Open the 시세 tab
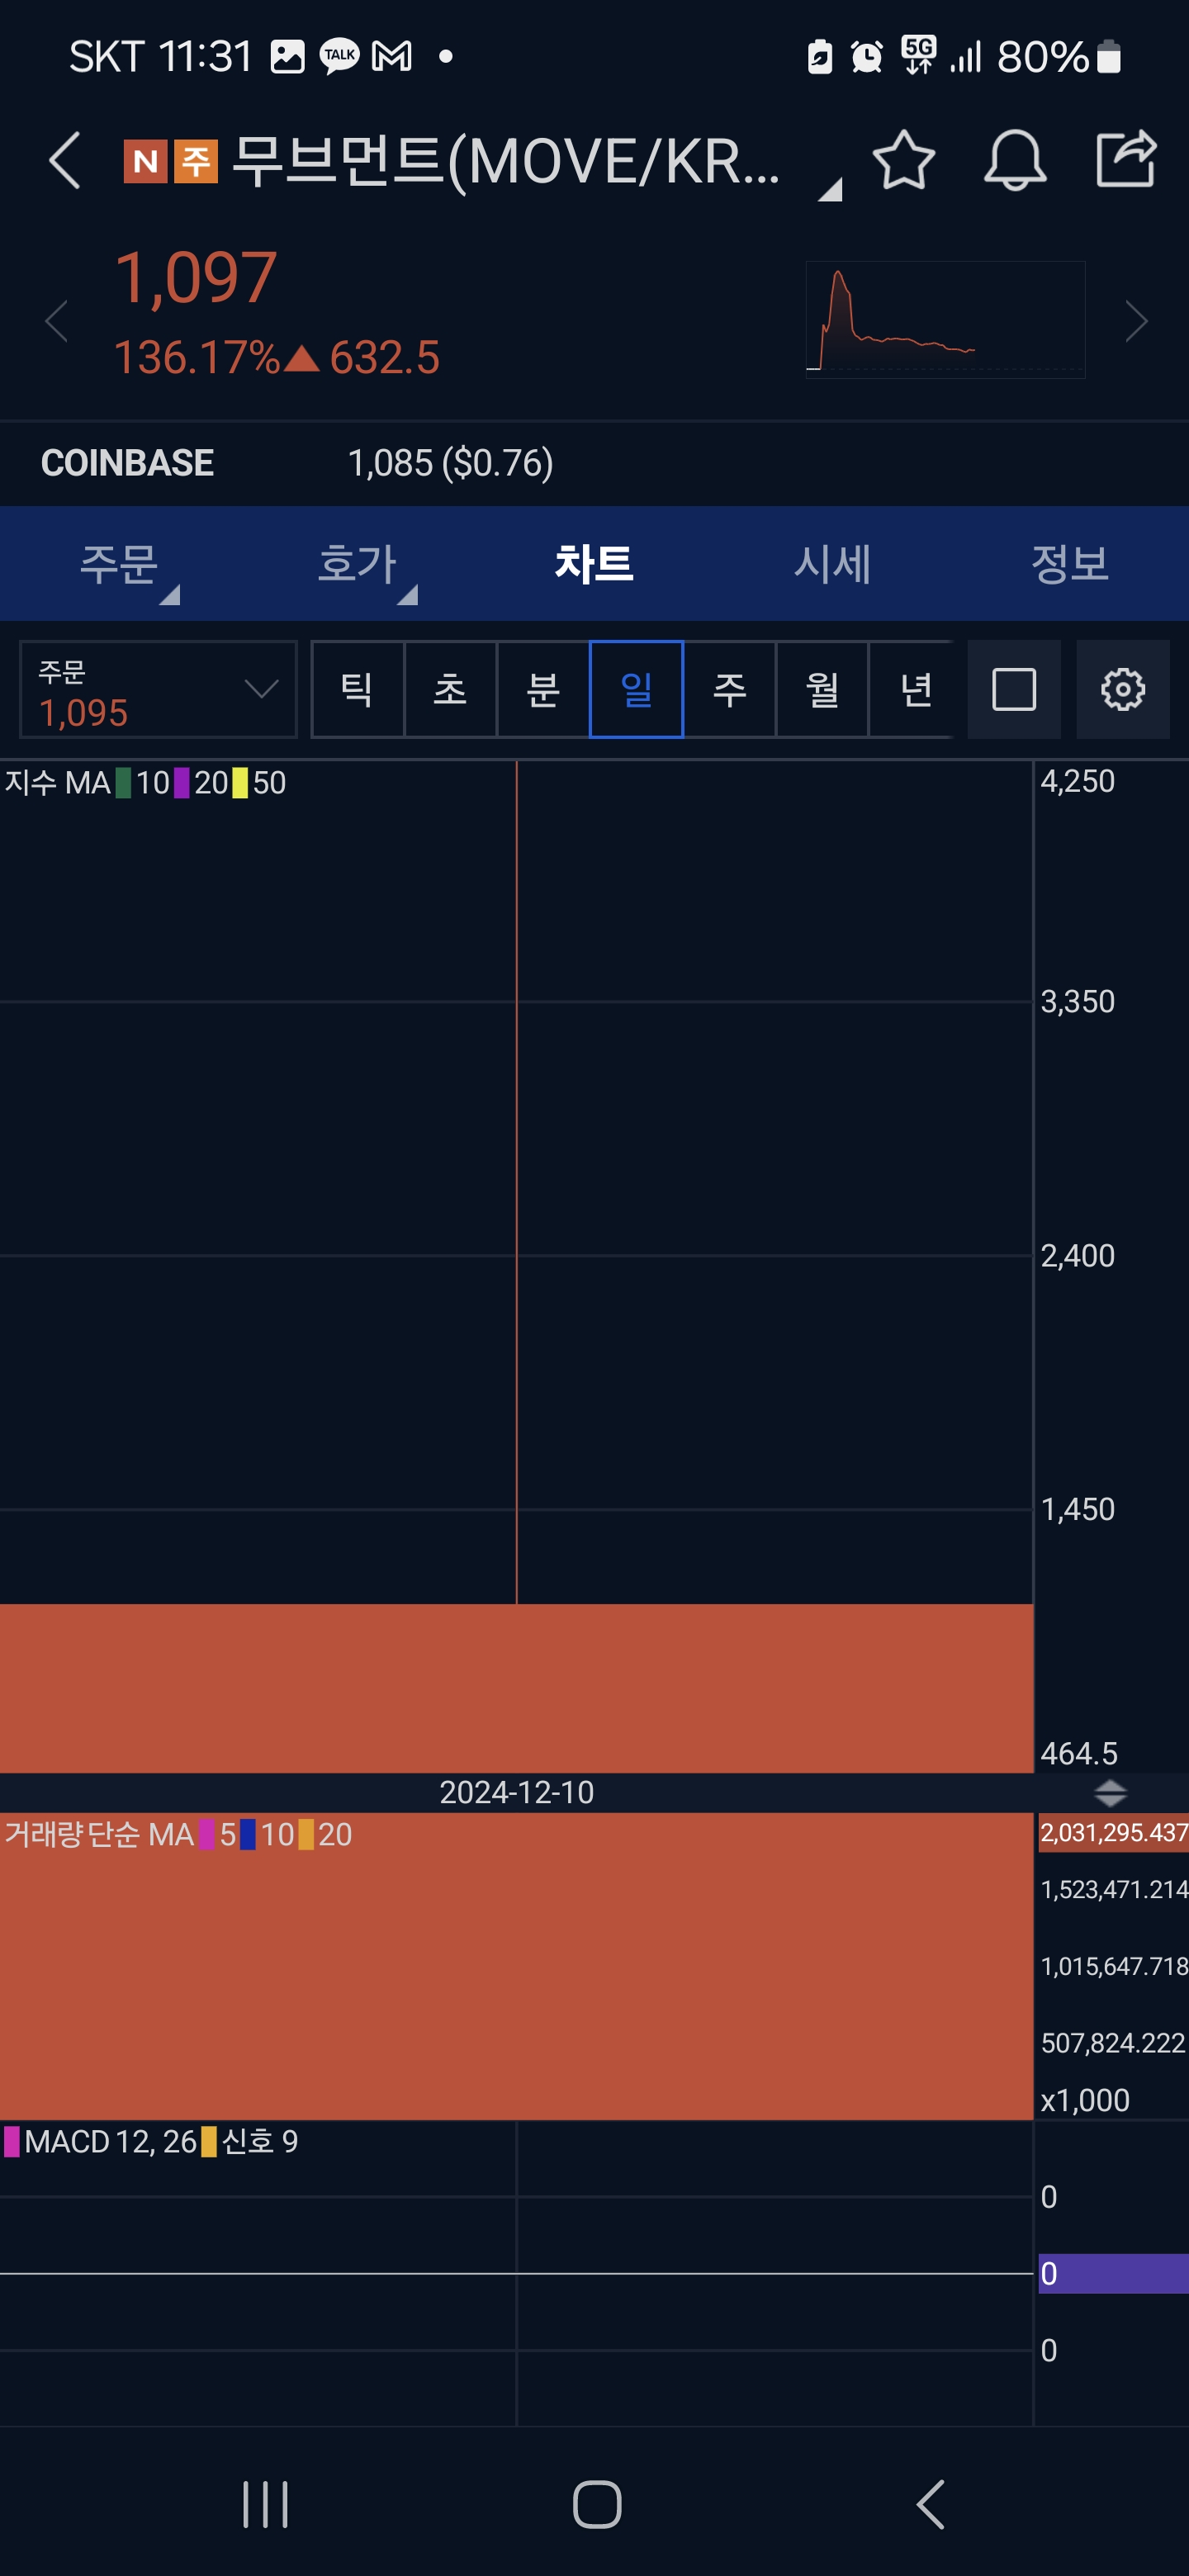 [x=832, y=564]
